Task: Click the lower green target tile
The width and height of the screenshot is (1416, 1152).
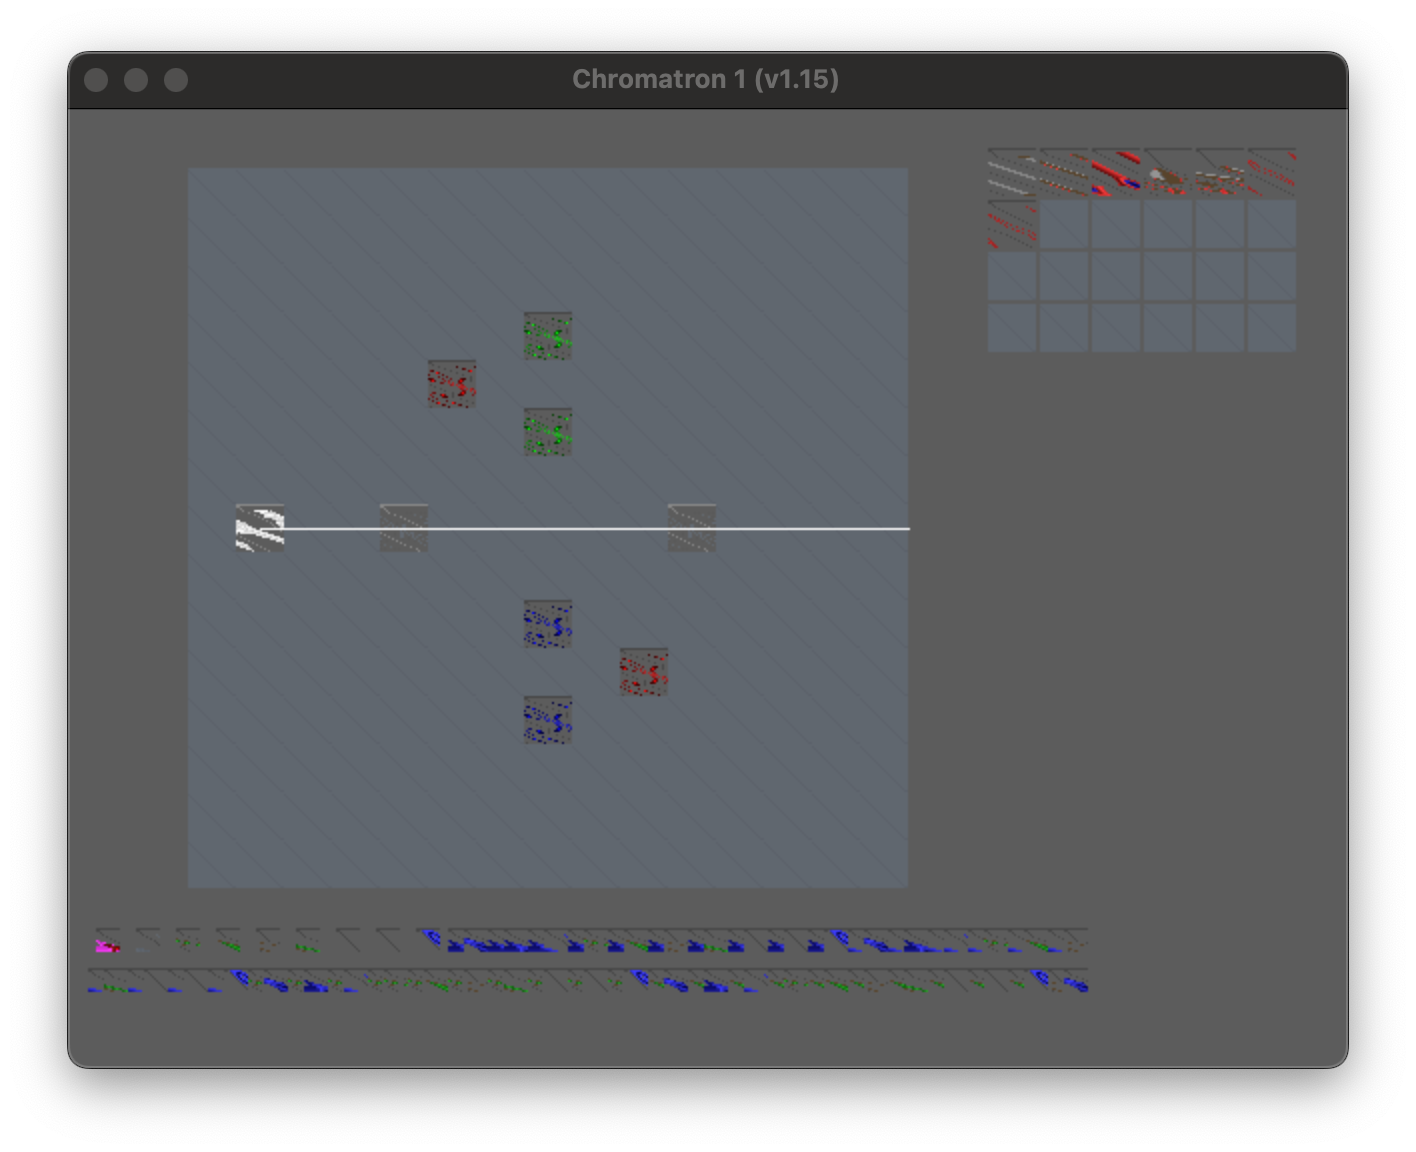Action: (x=548, y=432)
